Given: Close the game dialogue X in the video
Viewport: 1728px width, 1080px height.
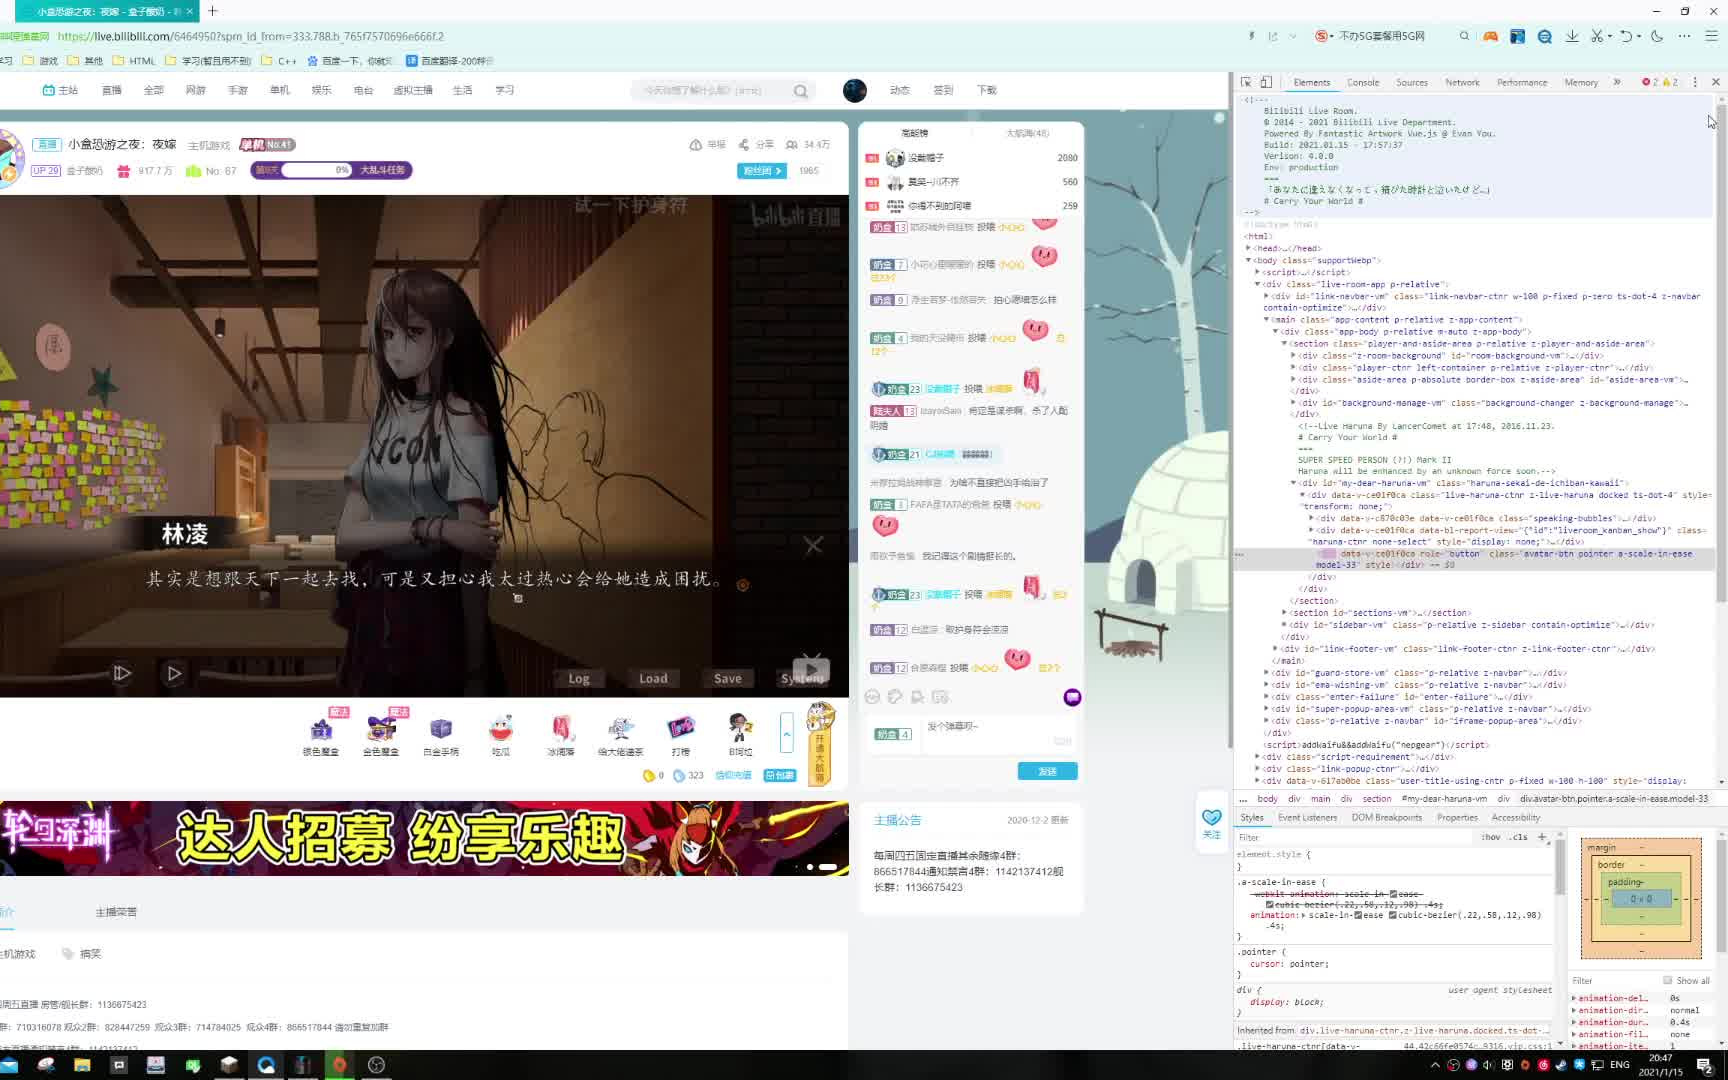Looking at the screenshot, I should tap(814, 545).
